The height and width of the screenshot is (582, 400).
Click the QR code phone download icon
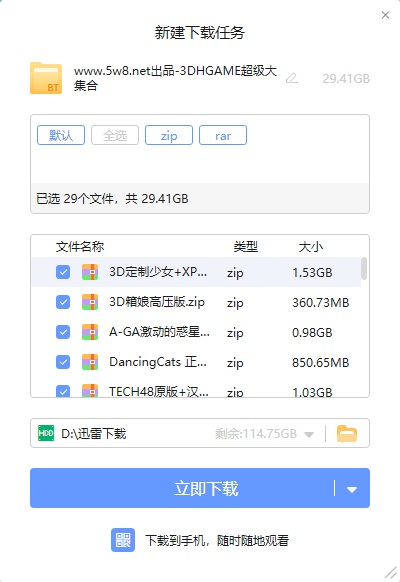[123, 540]
